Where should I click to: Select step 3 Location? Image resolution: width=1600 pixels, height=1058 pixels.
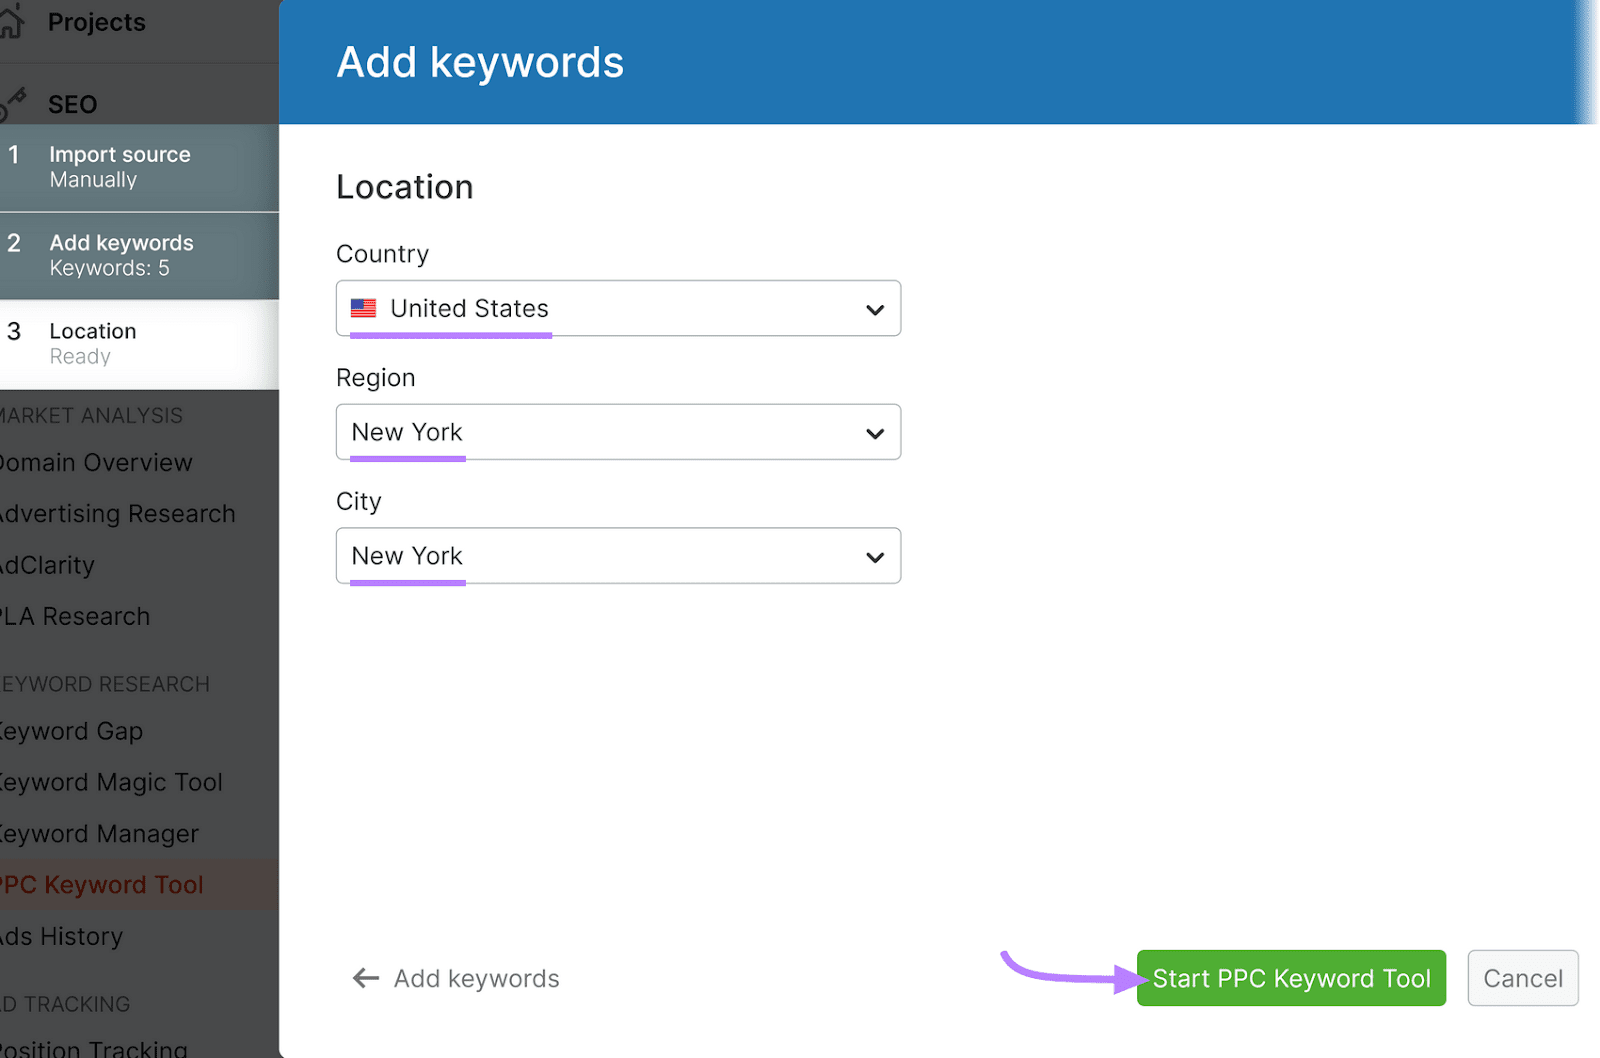(x=139, y=344)
